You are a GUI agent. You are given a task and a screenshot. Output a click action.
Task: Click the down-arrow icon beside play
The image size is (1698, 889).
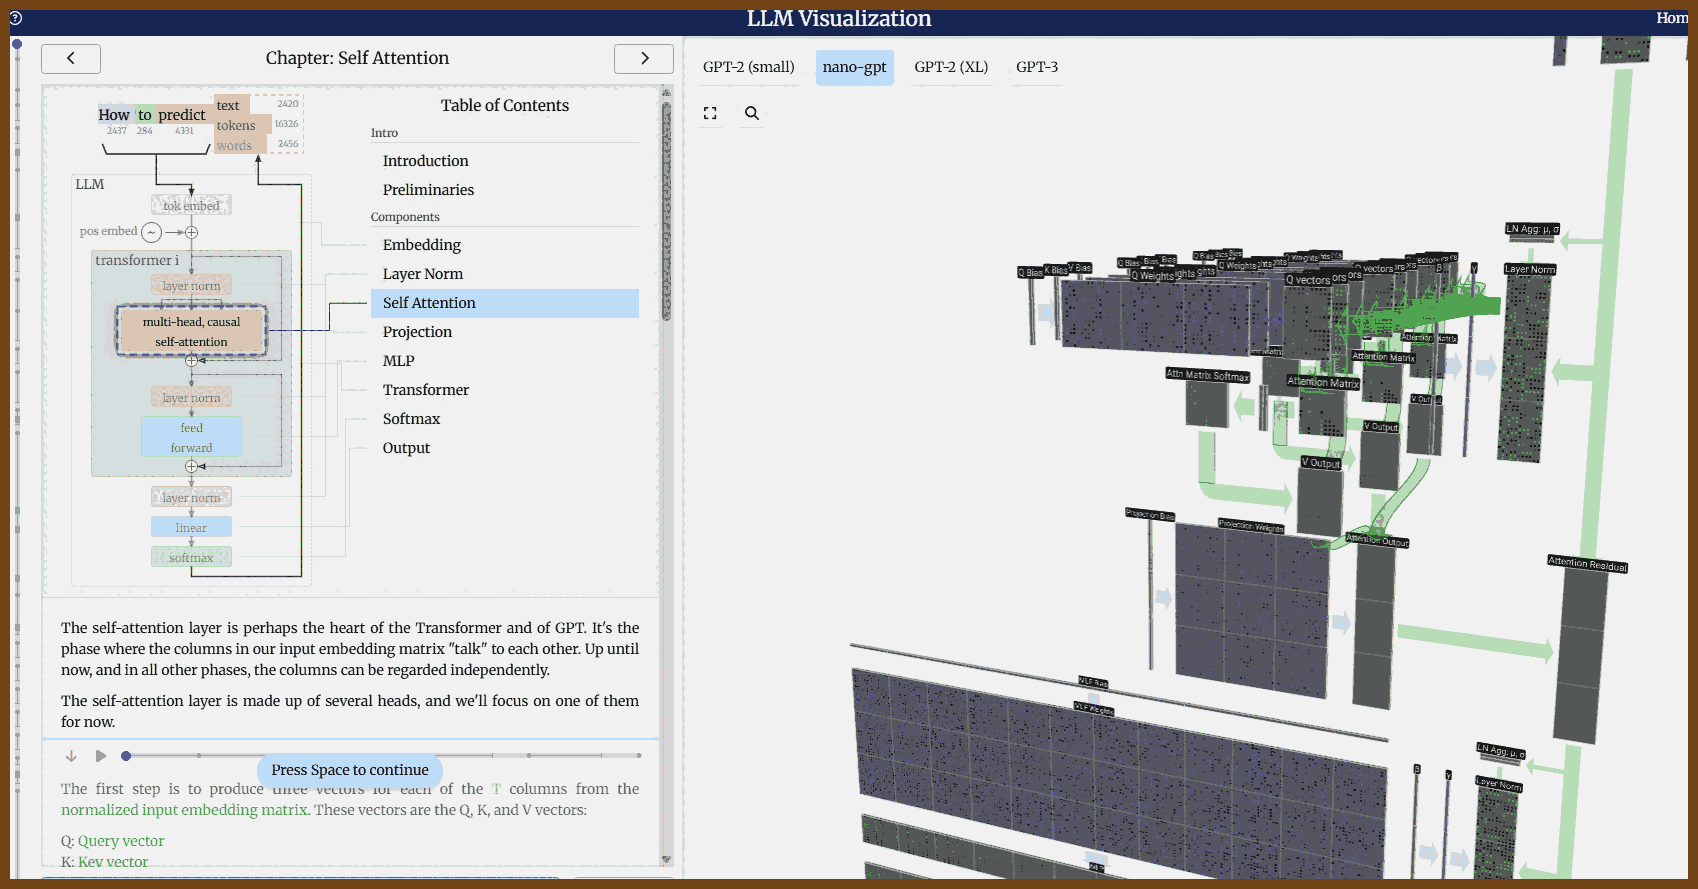71,756
